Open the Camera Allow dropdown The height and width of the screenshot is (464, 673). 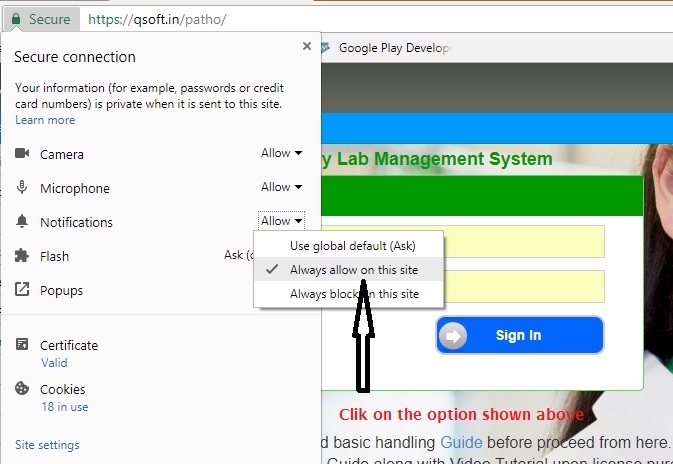pos(281,153)
